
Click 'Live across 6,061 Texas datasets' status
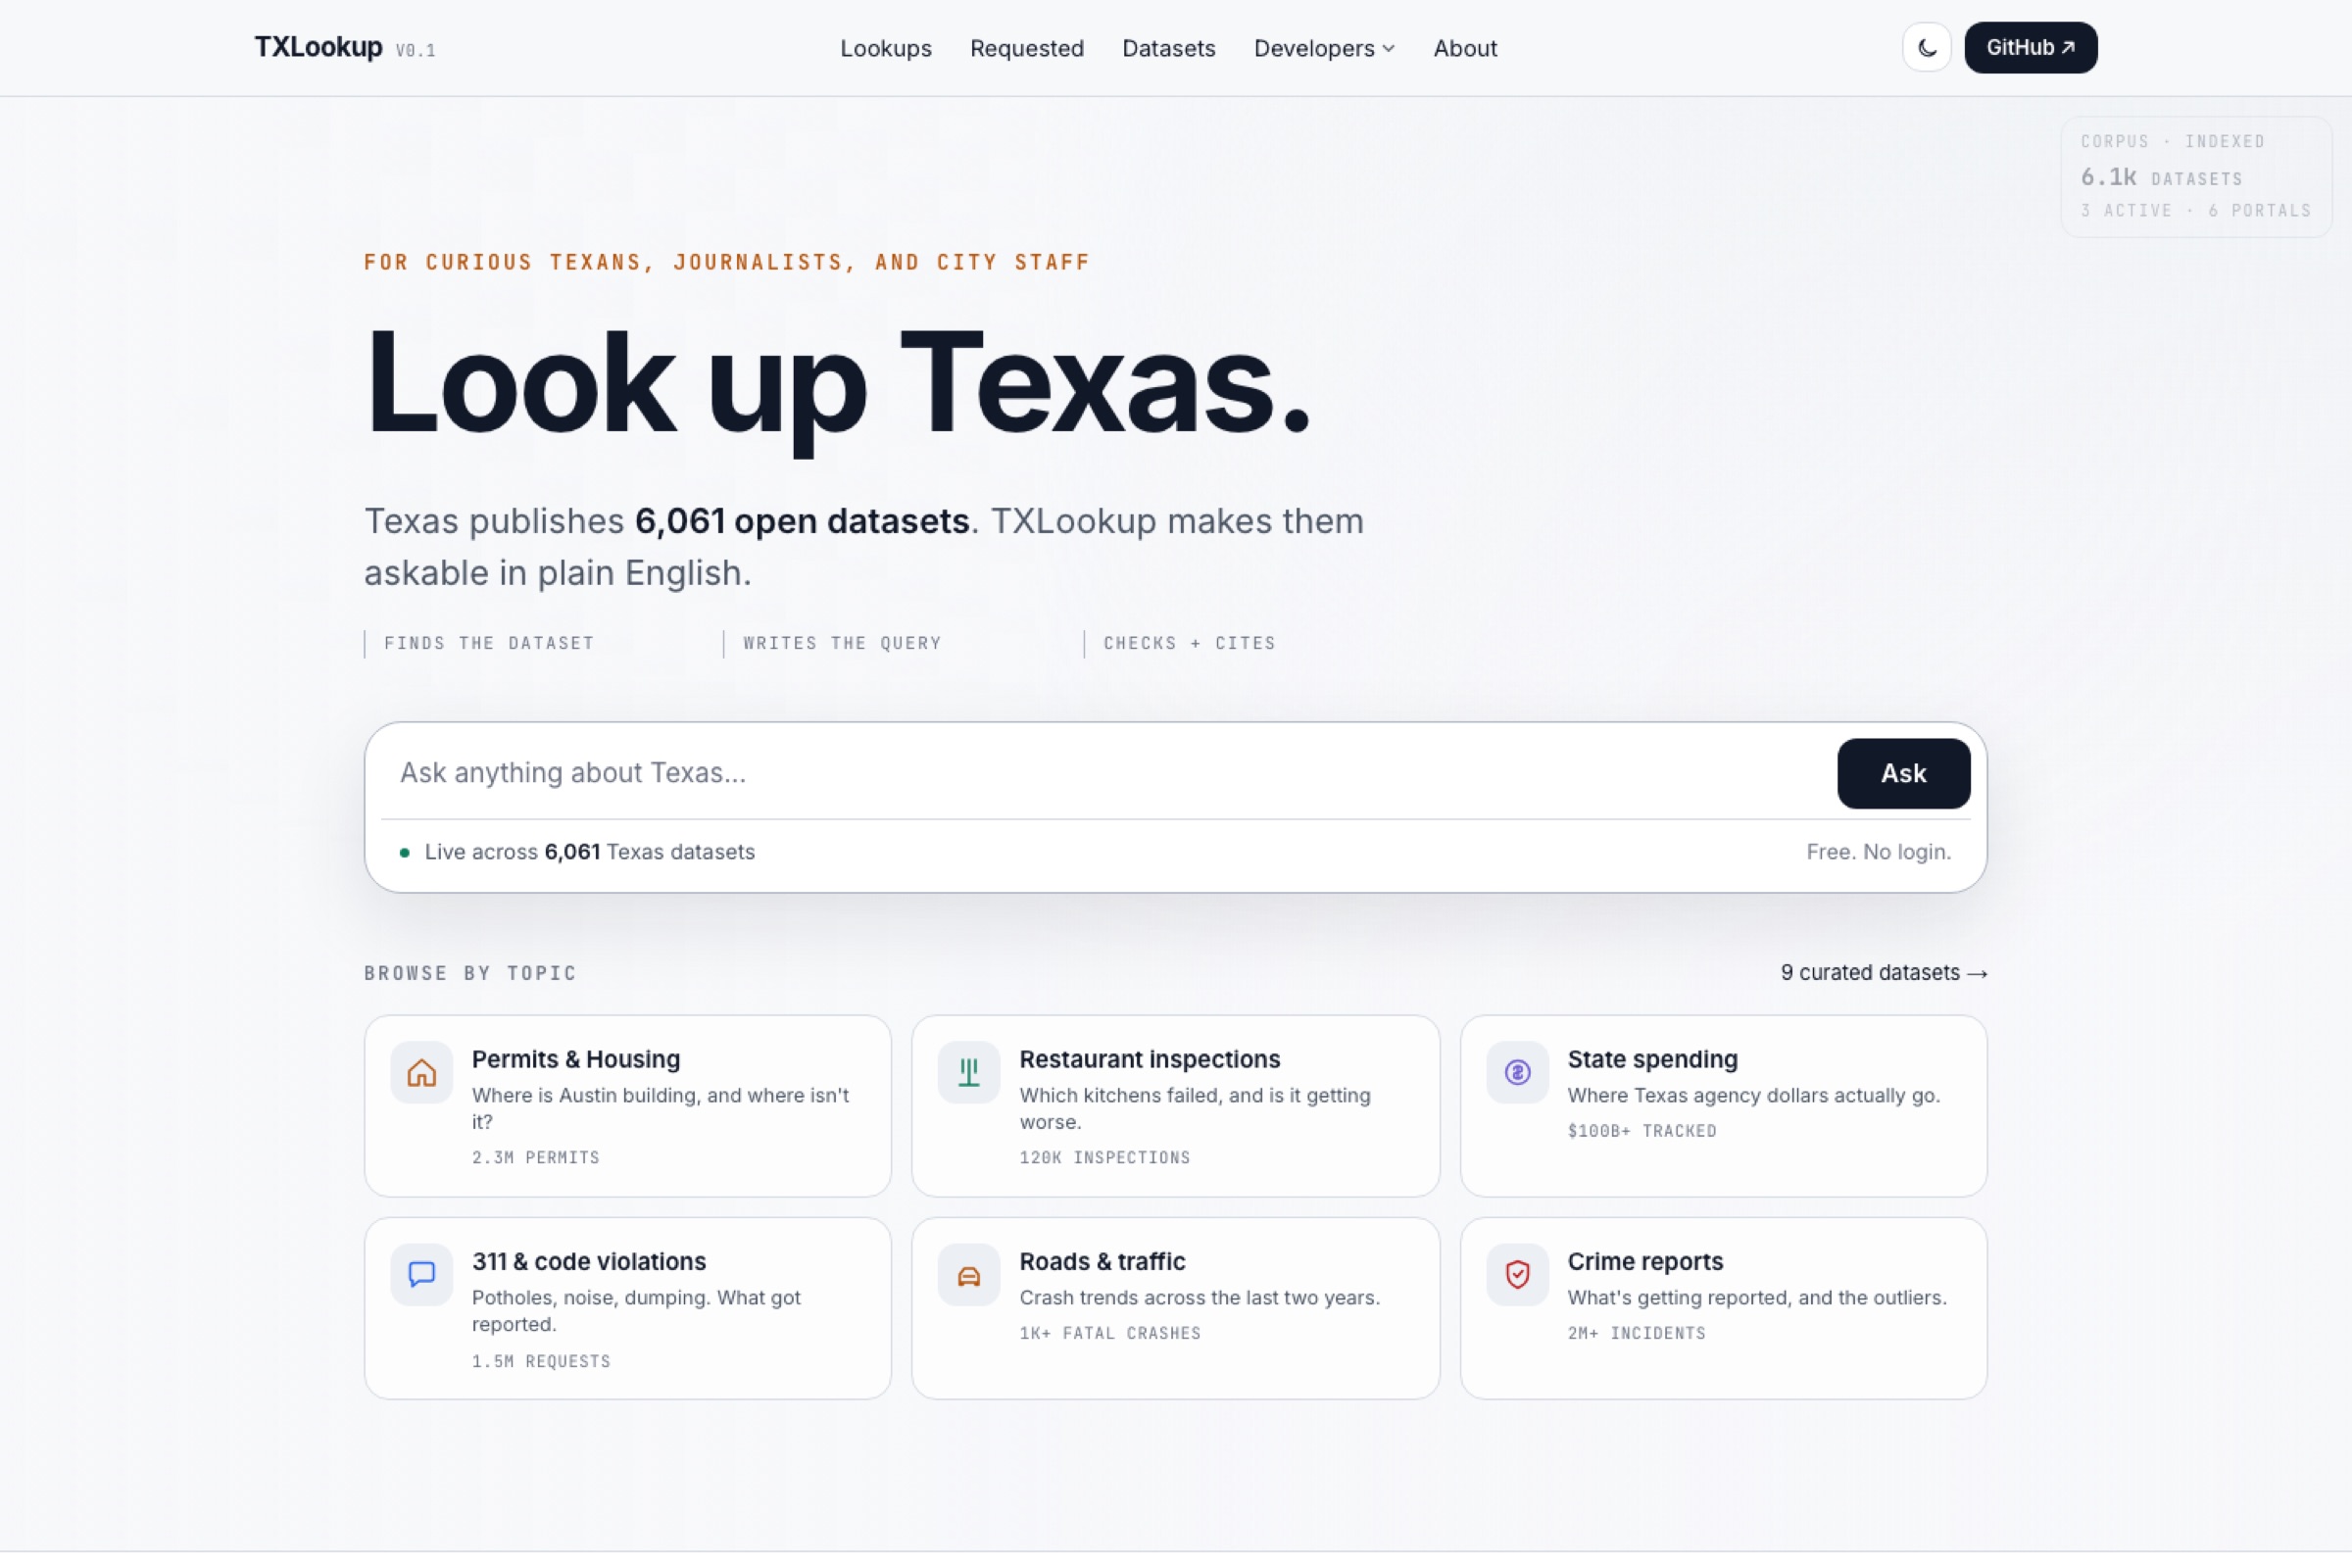pos(577,851)
